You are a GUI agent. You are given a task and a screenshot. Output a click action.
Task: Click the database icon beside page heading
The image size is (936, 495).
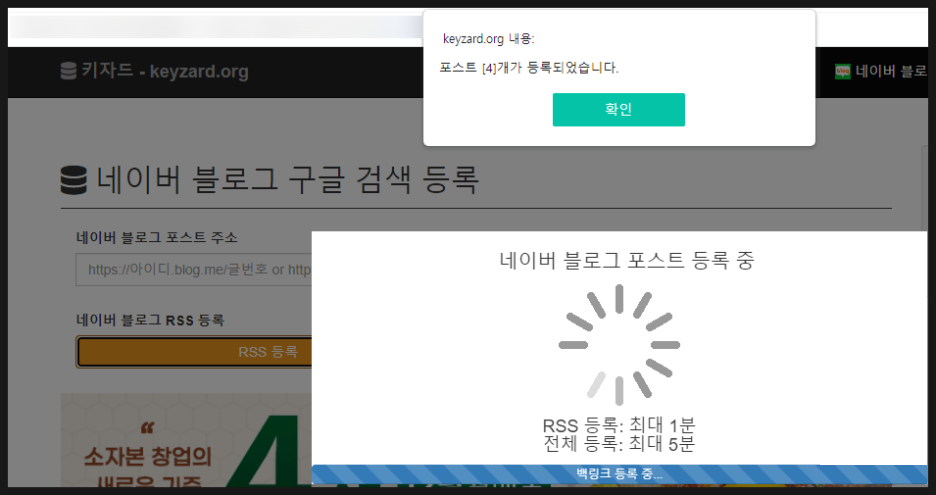[x=73, y=180]
